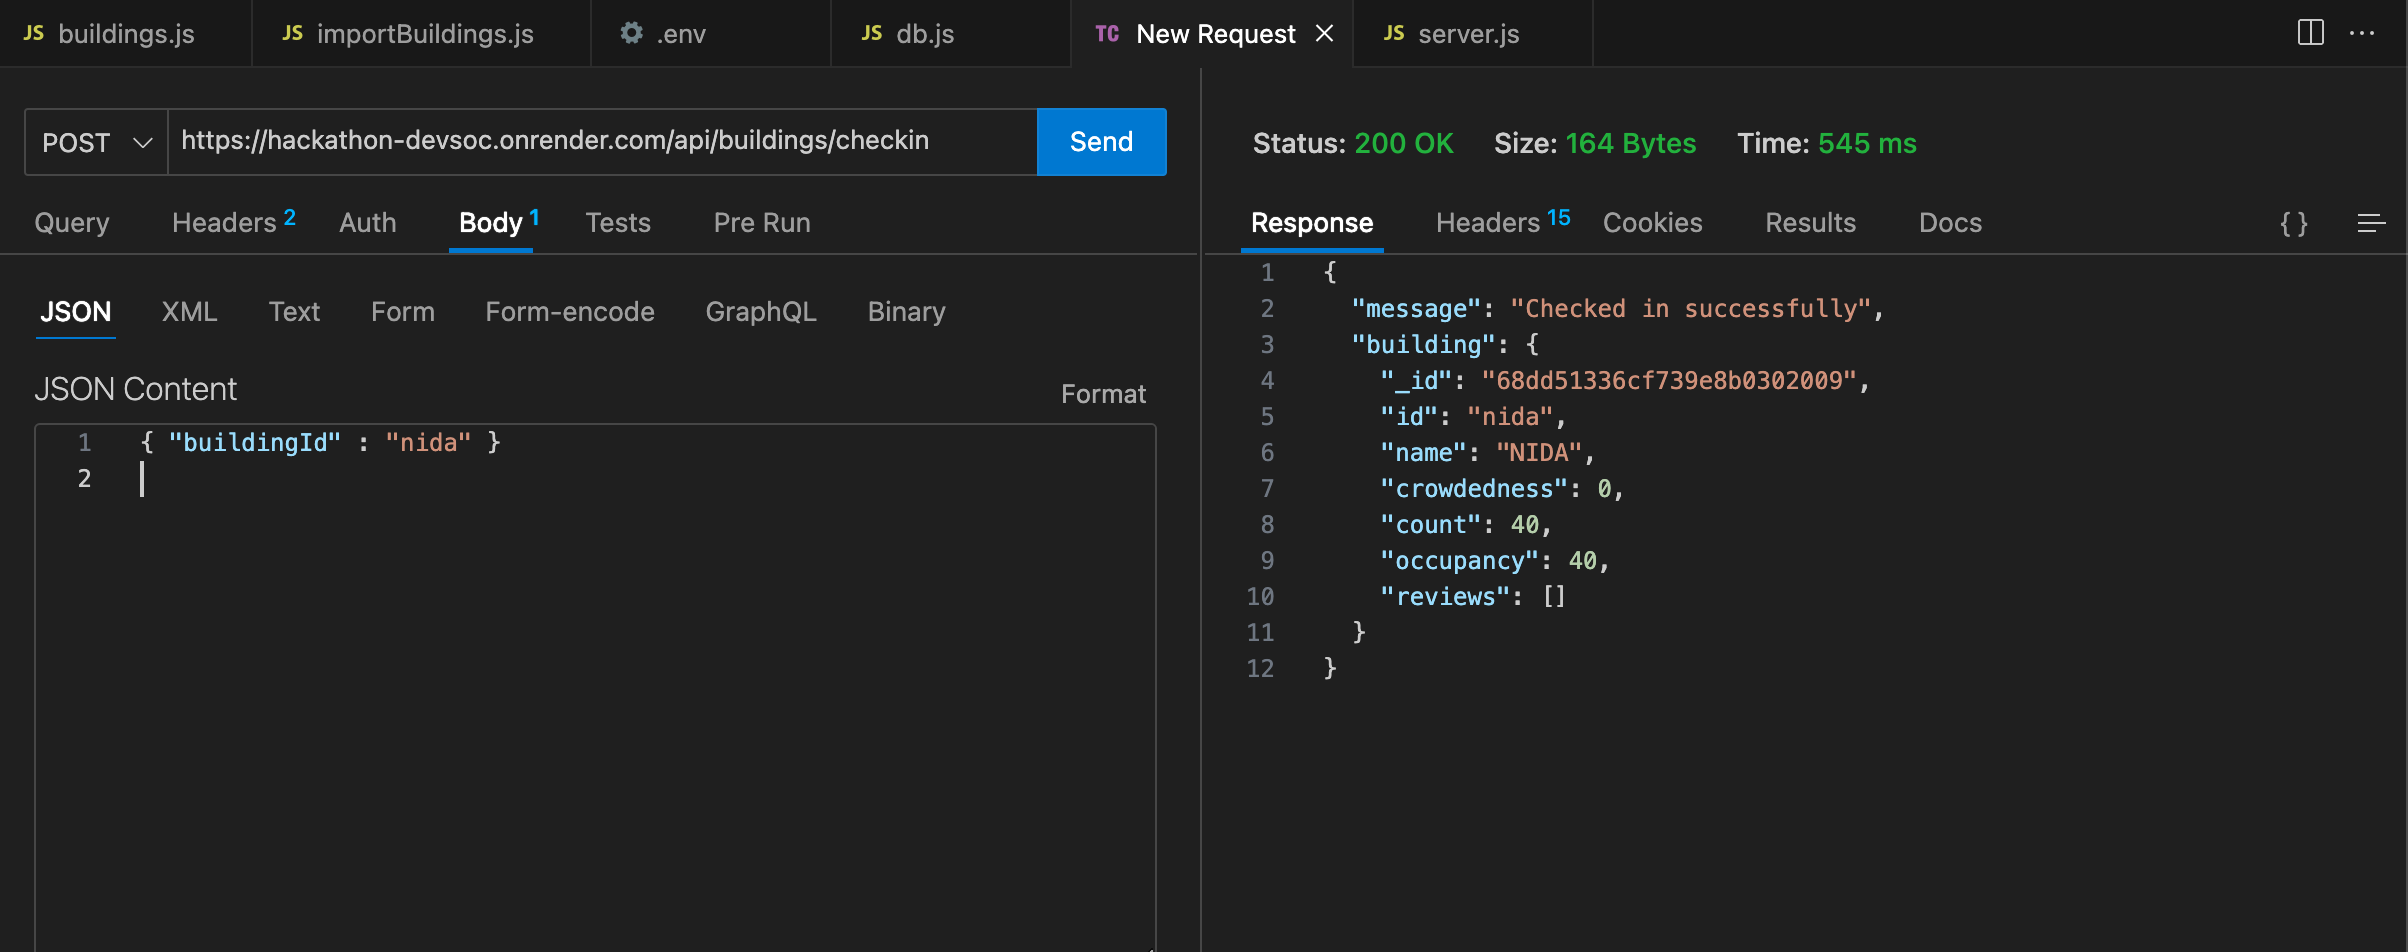Switch to the Results tab

(x=1810, y=223)
